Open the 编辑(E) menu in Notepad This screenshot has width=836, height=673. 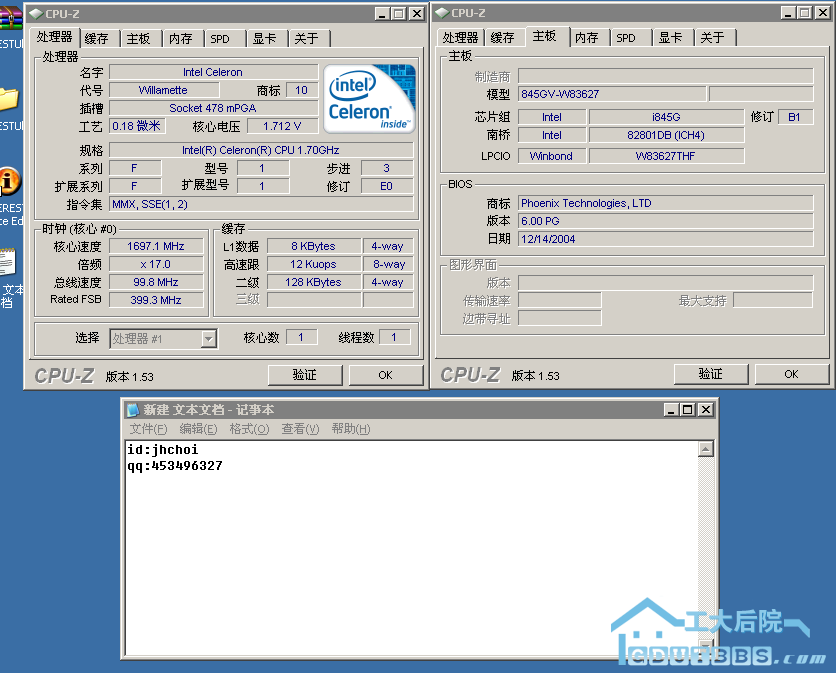pyautogui.click(x=198, y=429)
